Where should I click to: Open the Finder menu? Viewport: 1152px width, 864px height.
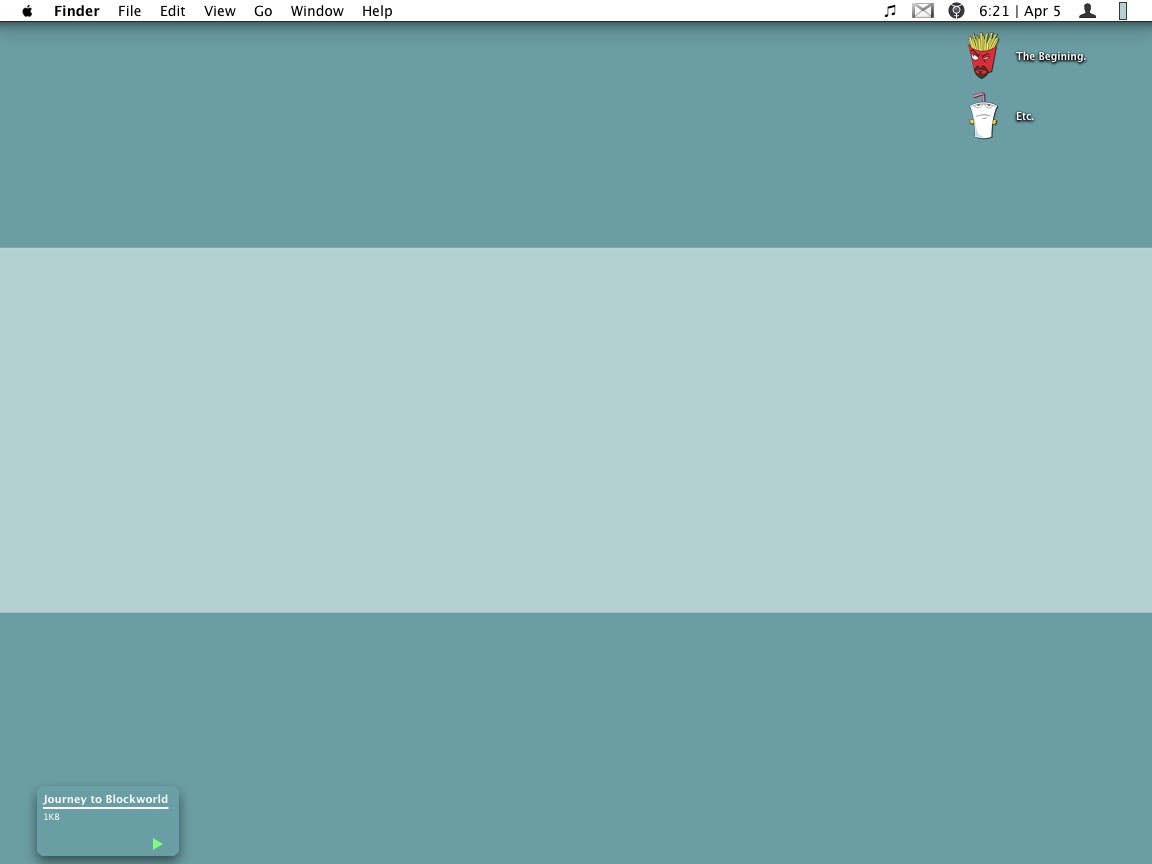coord(76,11)
